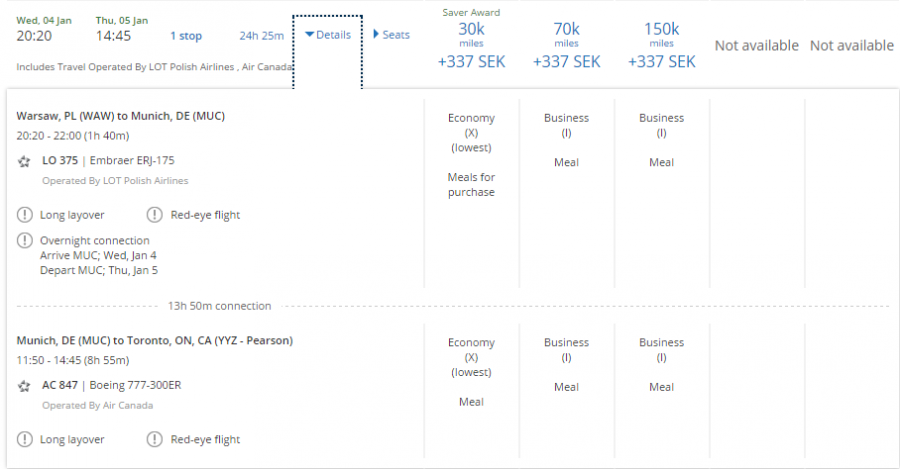This screenshot has height=469, width=900.
Task: Click Long layover warning icon for Munich–Toronto flight
Action: 25,439
